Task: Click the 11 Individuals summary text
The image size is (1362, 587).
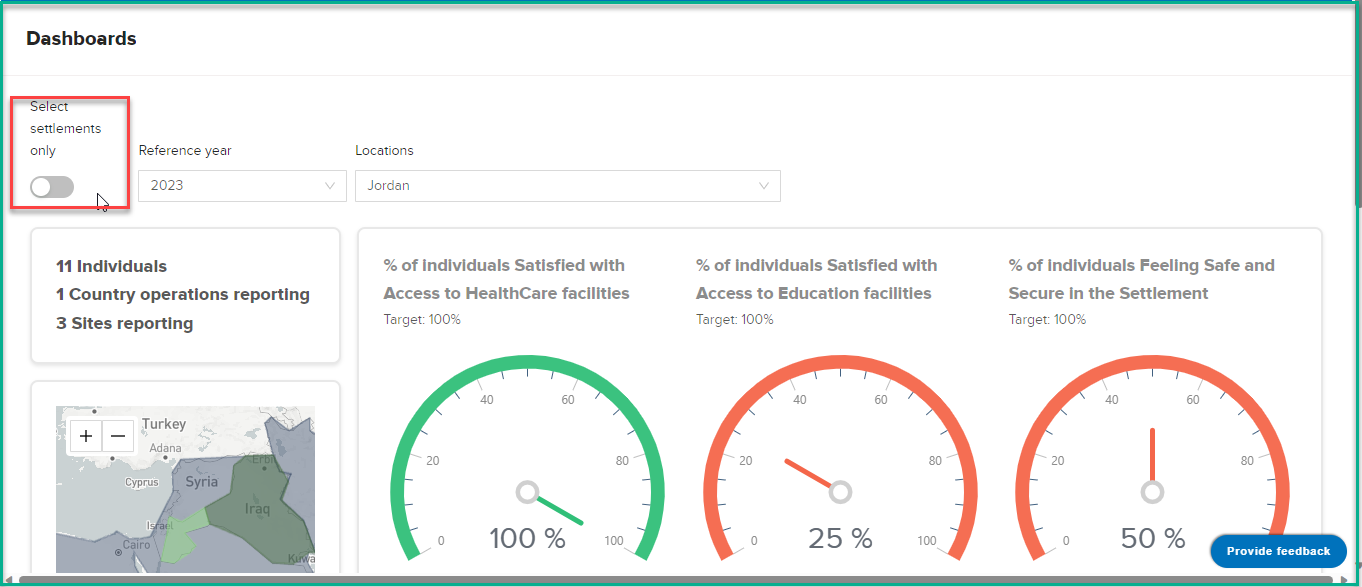Action: [x=111, y=266]
